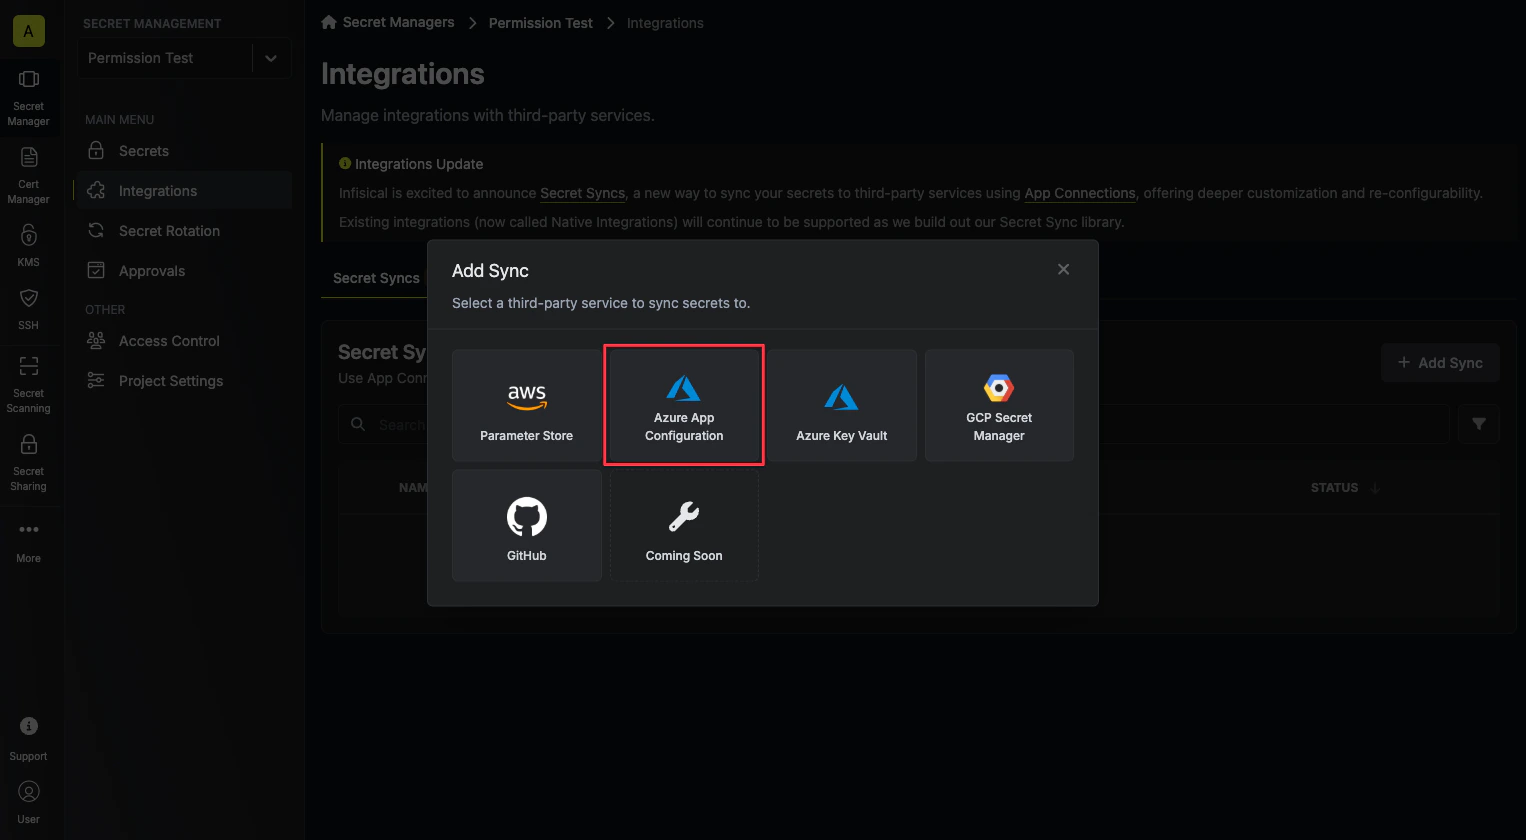Open Secret Rotation menu item
Screen dimensions: 1526x840
point(184,231)
